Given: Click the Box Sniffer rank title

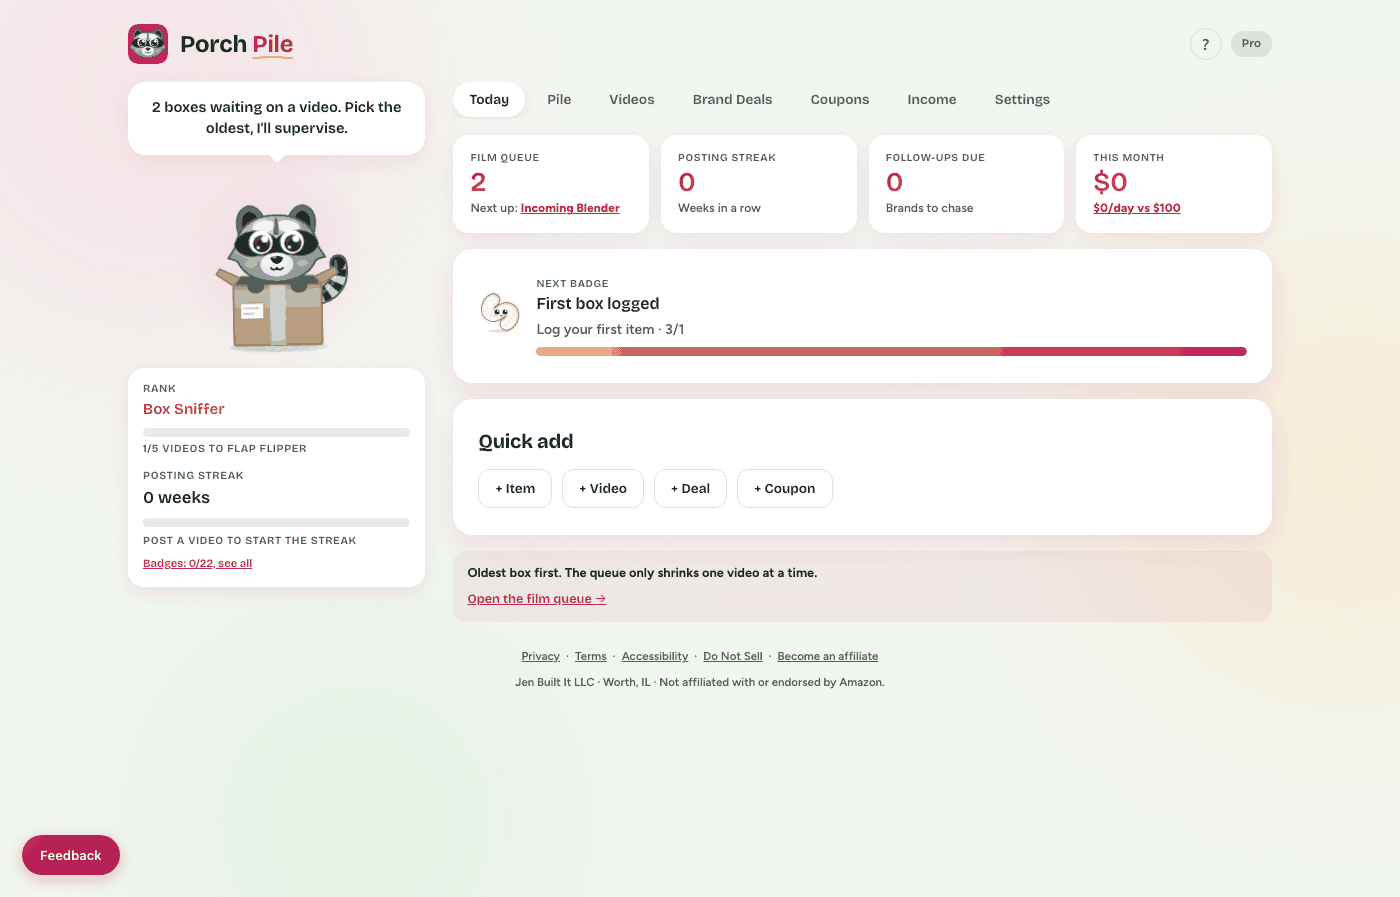Looking at the screenshot, I should (184, 409).
